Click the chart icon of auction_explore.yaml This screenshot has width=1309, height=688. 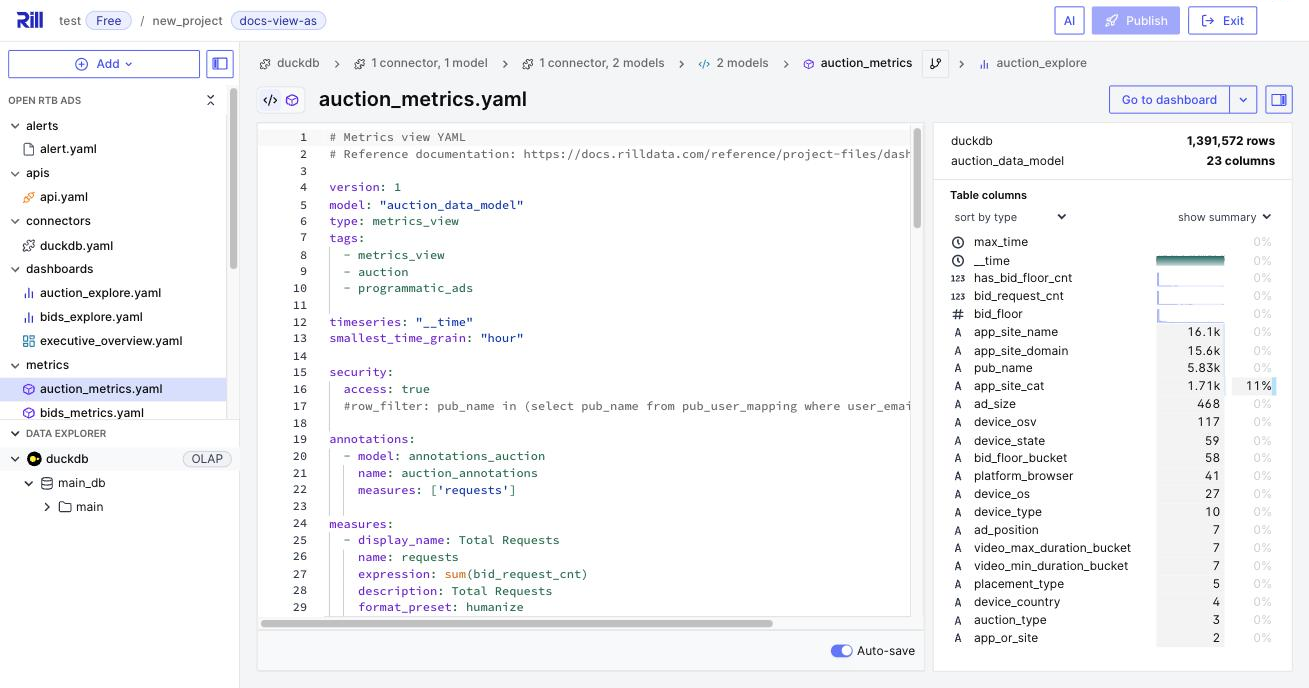click(29, 293)
